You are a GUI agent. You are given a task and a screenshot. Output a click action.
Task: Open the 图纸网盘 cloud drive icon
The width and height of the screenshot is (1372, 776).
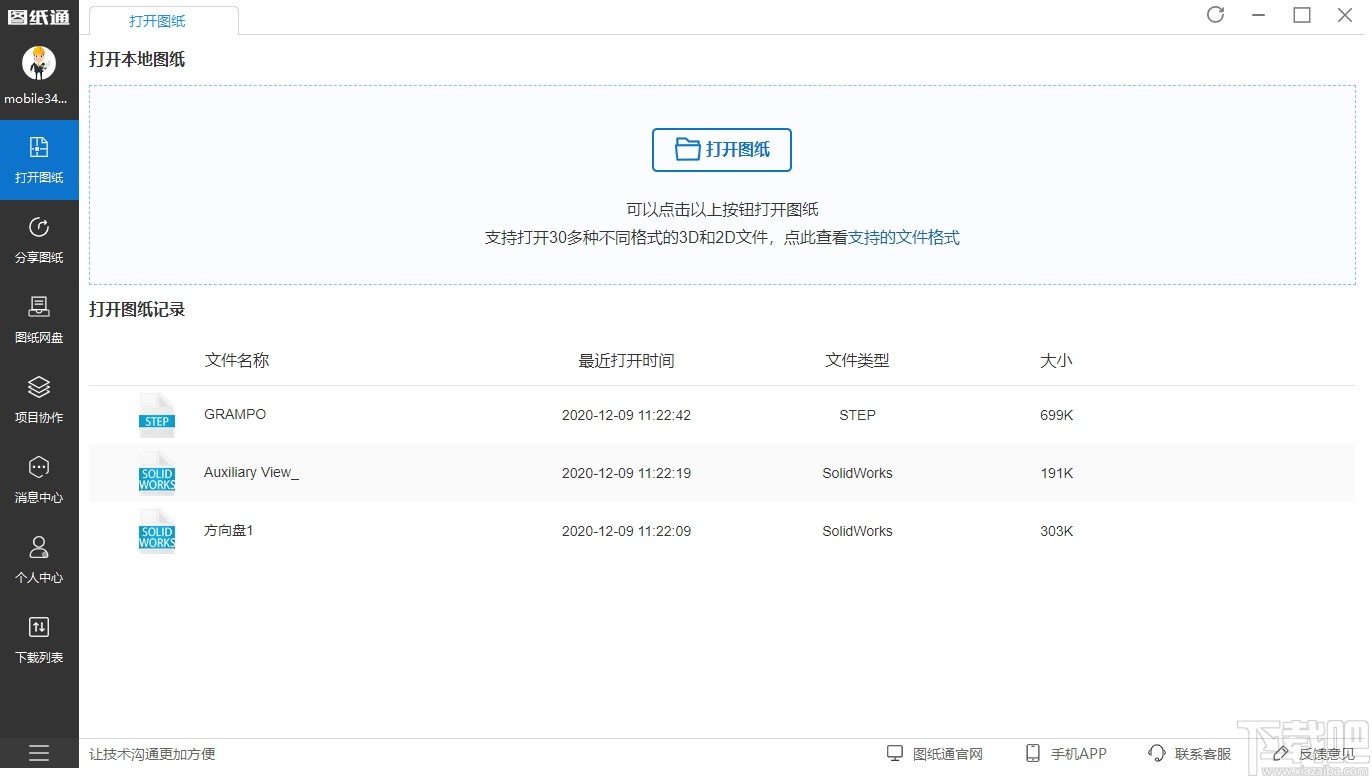(x=39, y=318)
